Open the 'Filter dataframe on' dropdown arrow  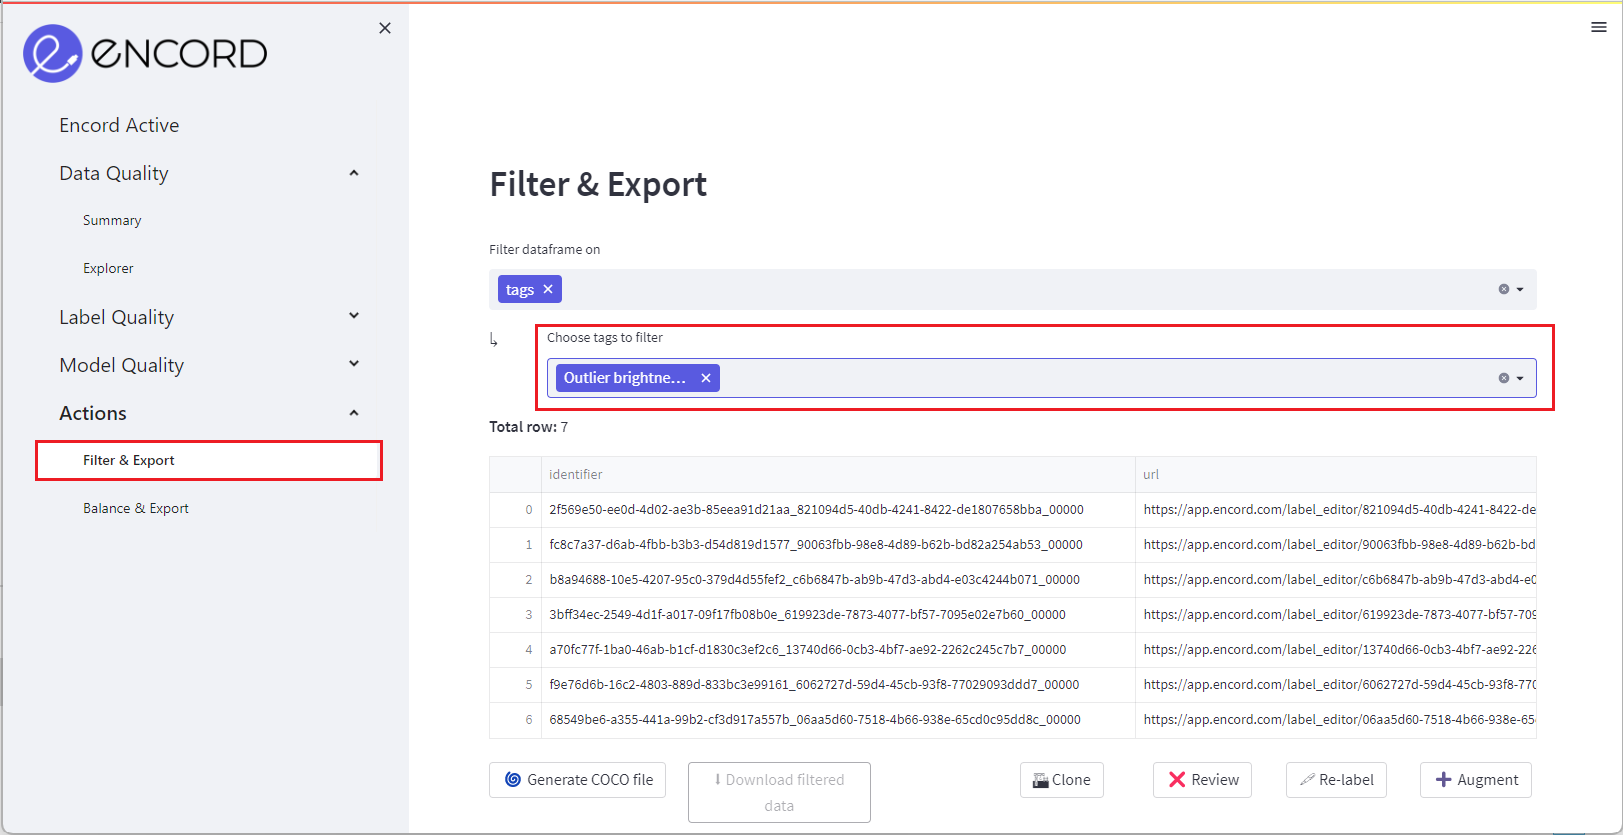1520,289
